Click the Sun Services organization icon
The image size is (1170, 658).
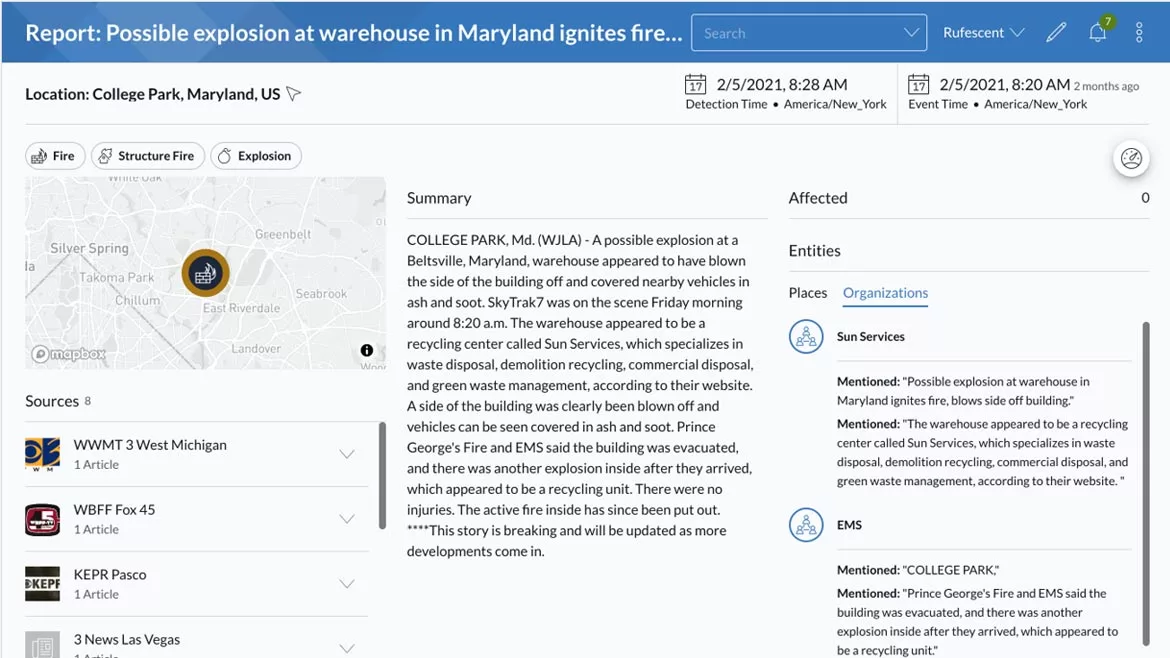[806, 337]
